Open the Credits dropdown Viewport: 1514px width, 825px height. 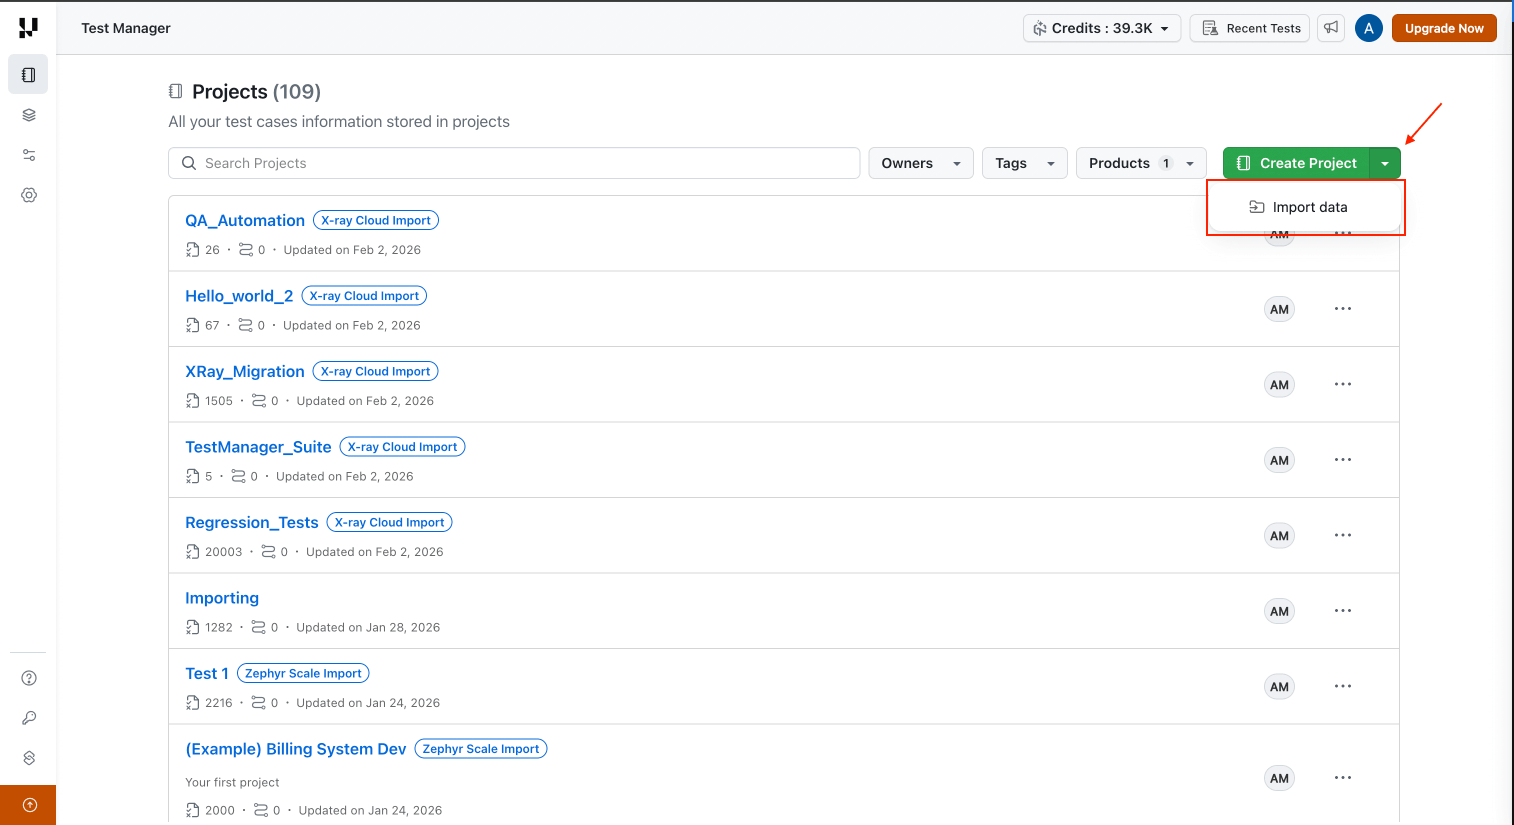pyautogui.click(x=1101, y=28)
